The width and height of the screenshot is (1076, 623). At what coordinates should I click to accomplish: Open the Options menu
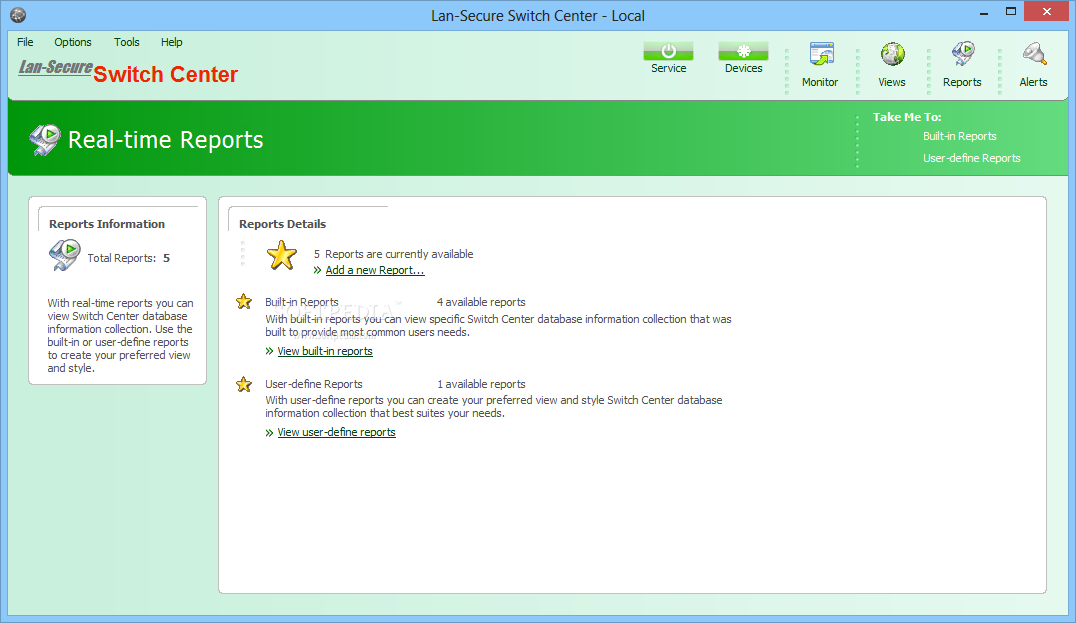pyautogui.click(x=73, y=42)
